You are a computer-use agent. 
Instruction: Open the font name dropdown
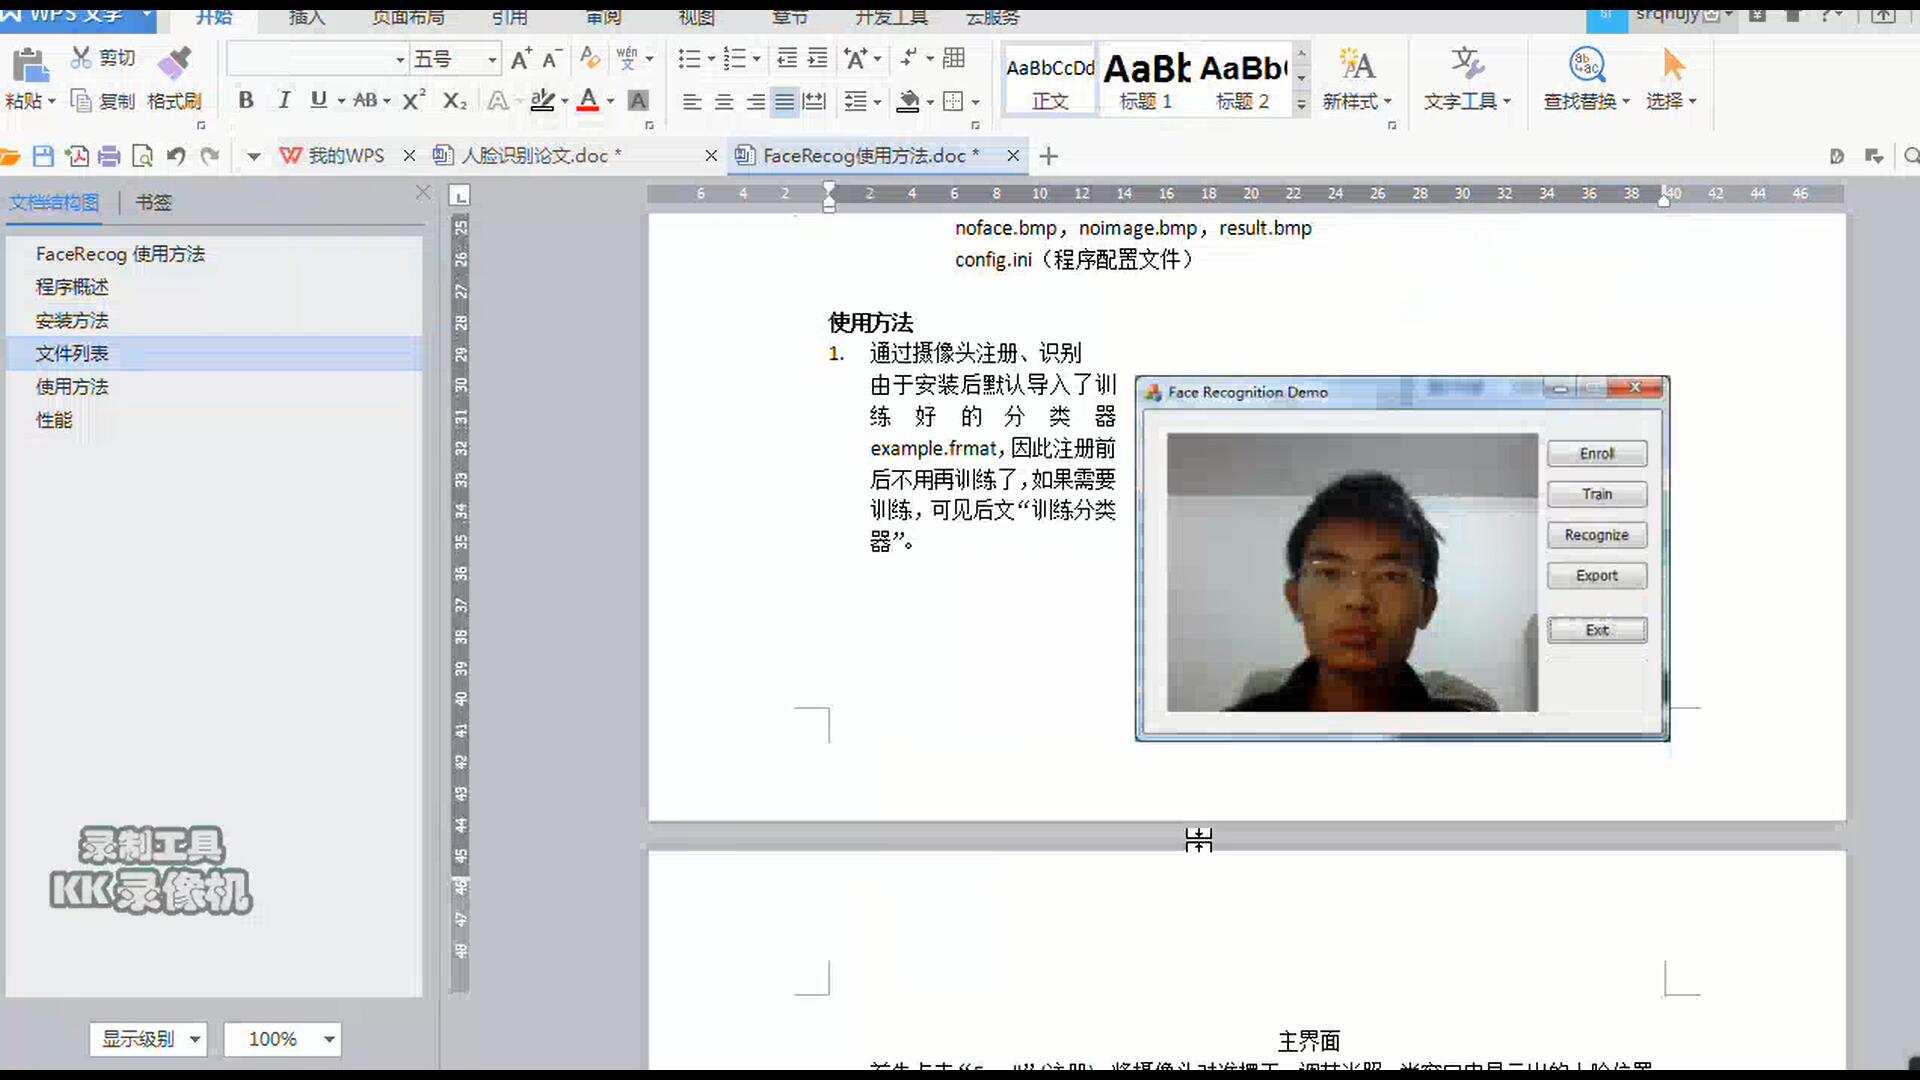click(x=400, y=60)
